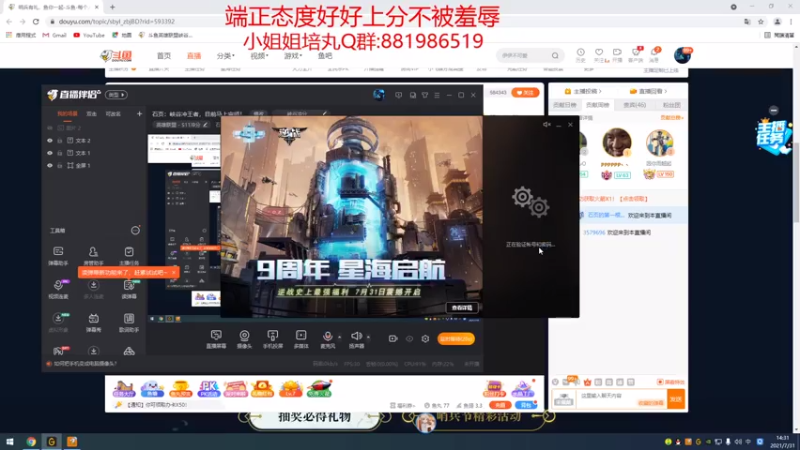
Task: Select the 贡献日榜 tab
Action: pos(564,105)
